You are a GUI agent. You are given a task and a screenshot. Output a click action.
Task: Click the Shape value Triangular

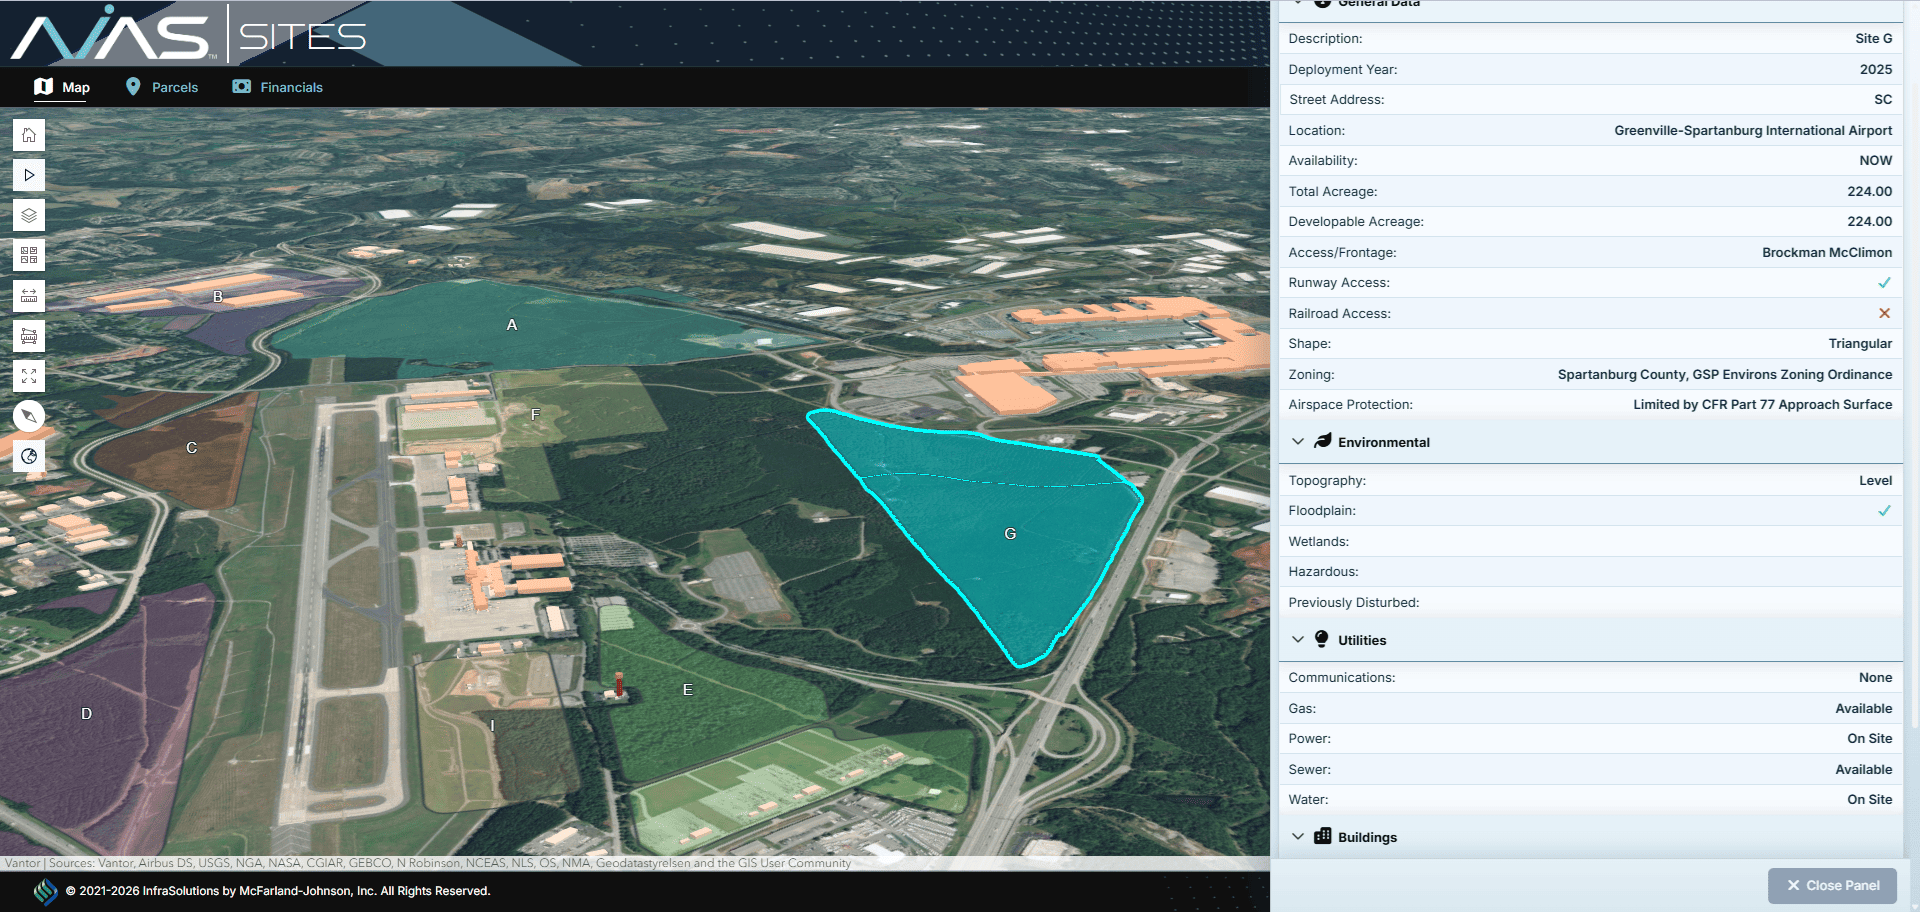pos(1860,344)
